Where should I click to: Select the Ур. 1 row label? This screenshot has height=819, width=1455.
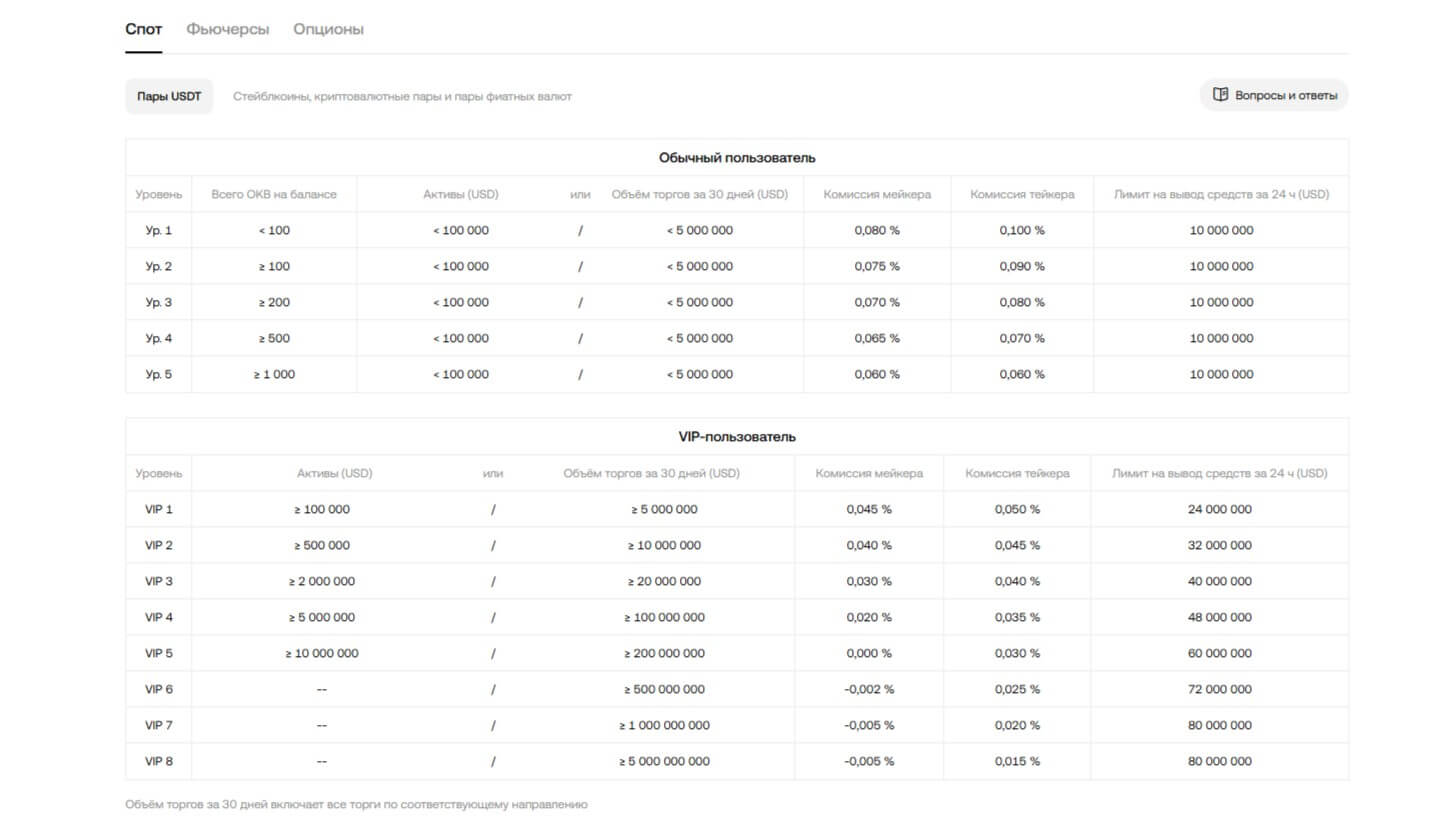(158, 230)
